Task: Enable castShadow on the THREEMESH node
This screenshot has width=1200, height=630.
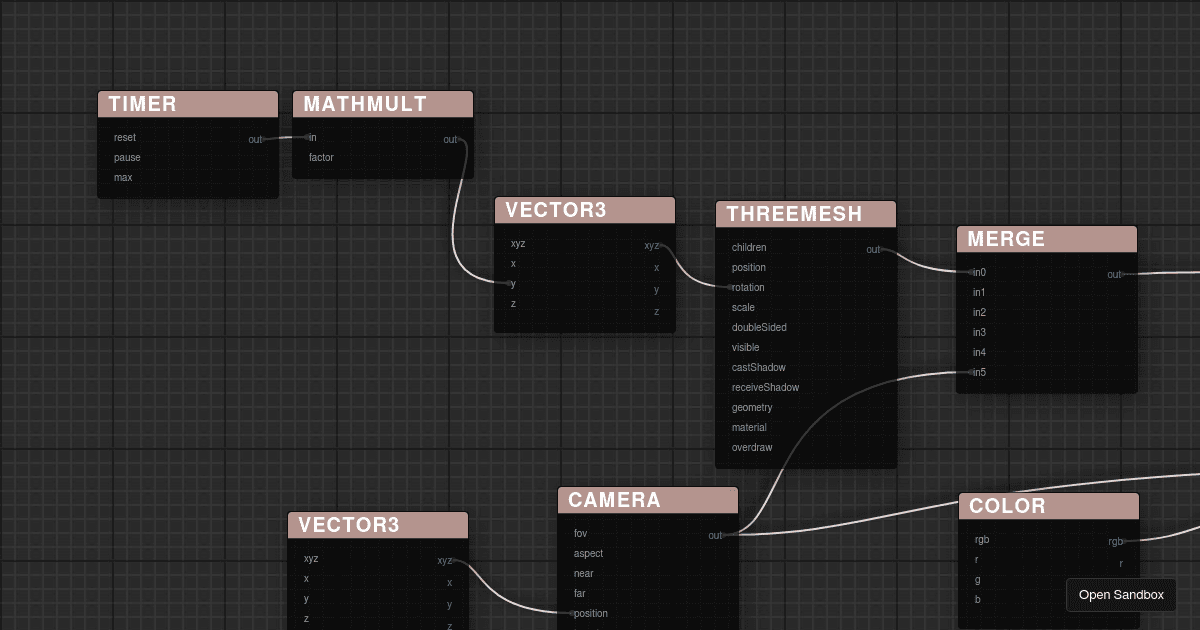Action: (x=757, y=367)
